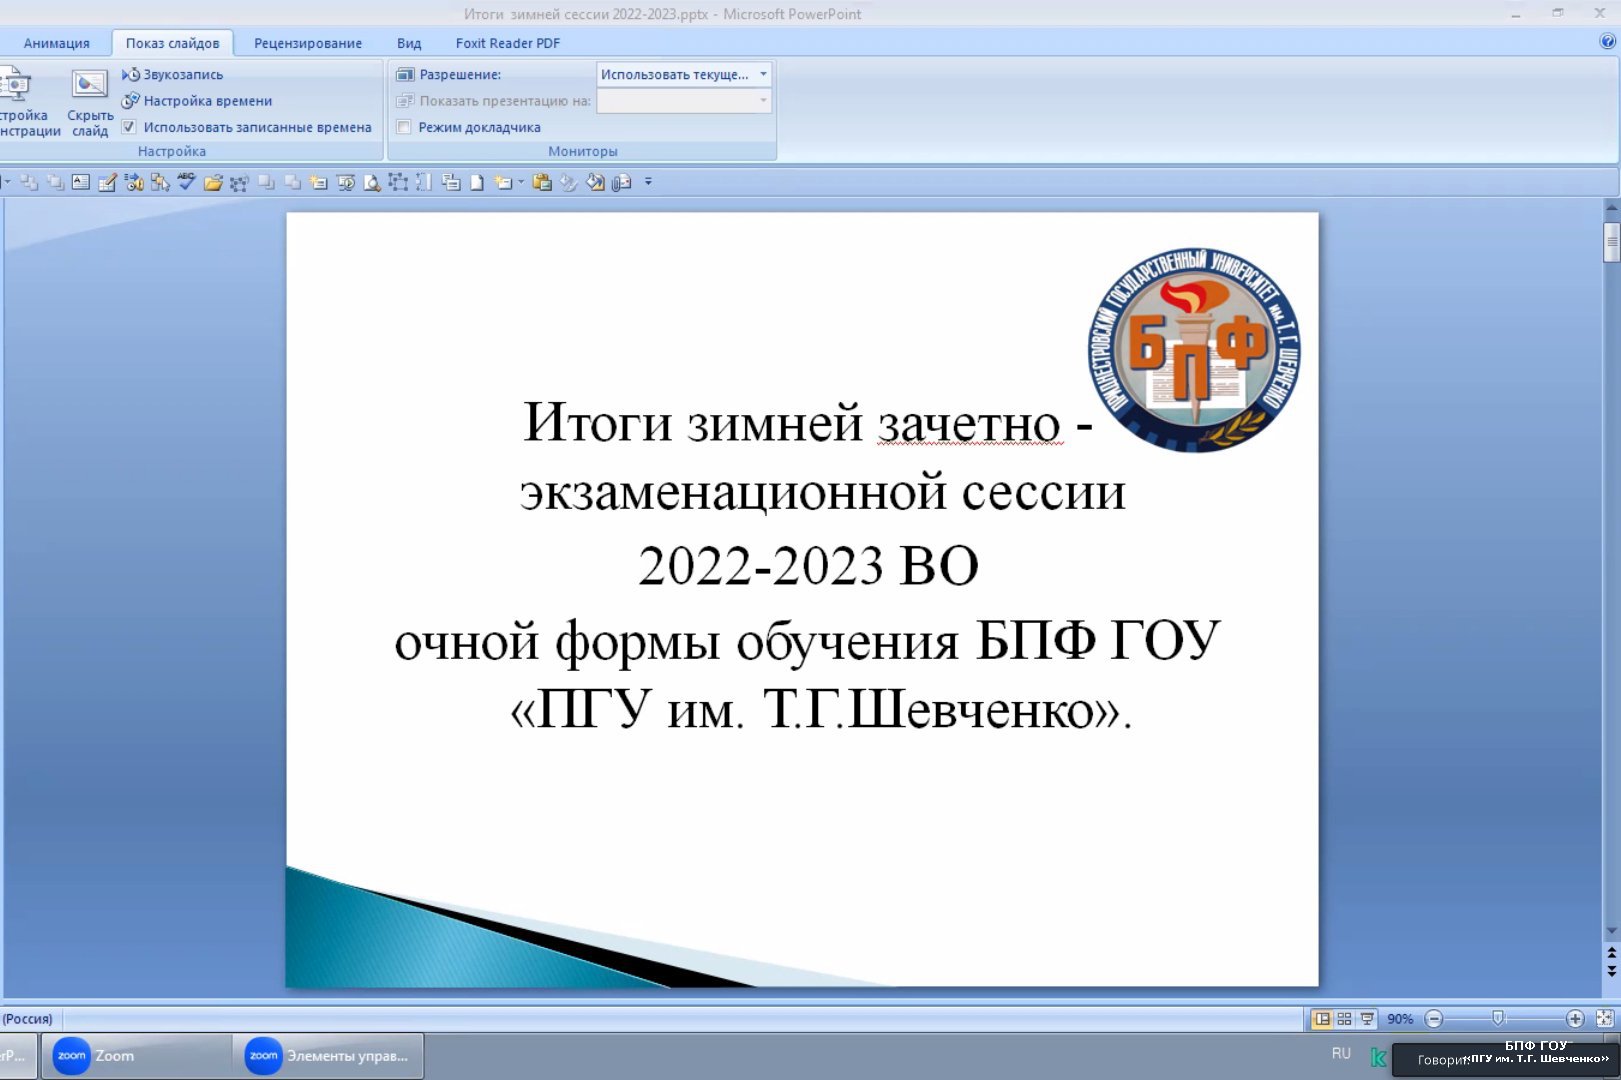The image size is (1621, 1080).
Task: Click the Record Narration icon
Action: click(131, 75)
